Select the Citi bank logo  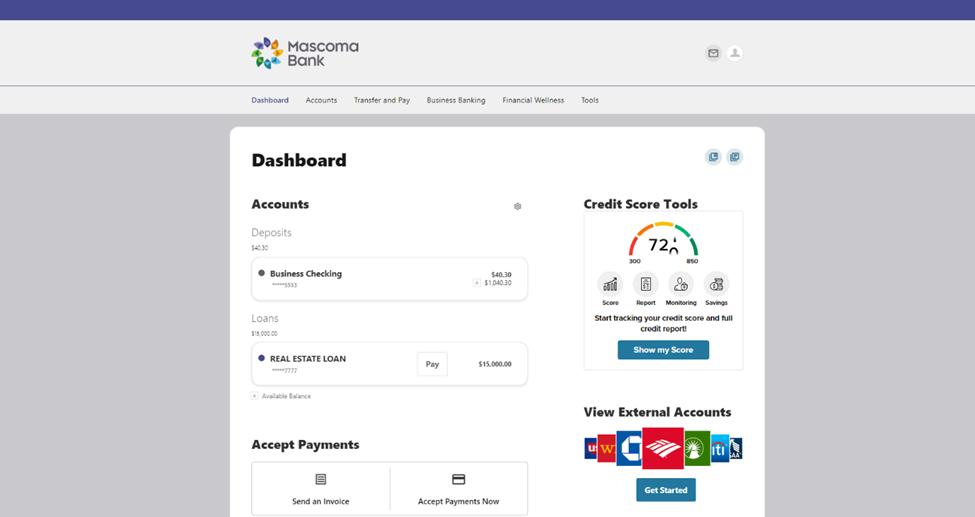719,449
